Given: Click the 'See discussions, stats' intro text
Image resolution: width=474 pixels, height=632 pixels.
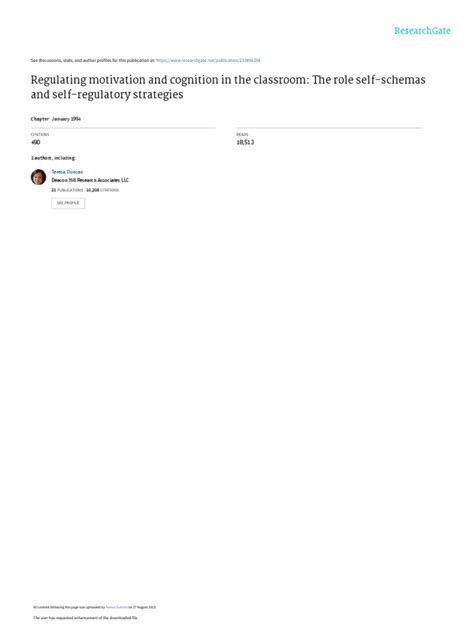Looking at the screenshot, I should (92, 60).
